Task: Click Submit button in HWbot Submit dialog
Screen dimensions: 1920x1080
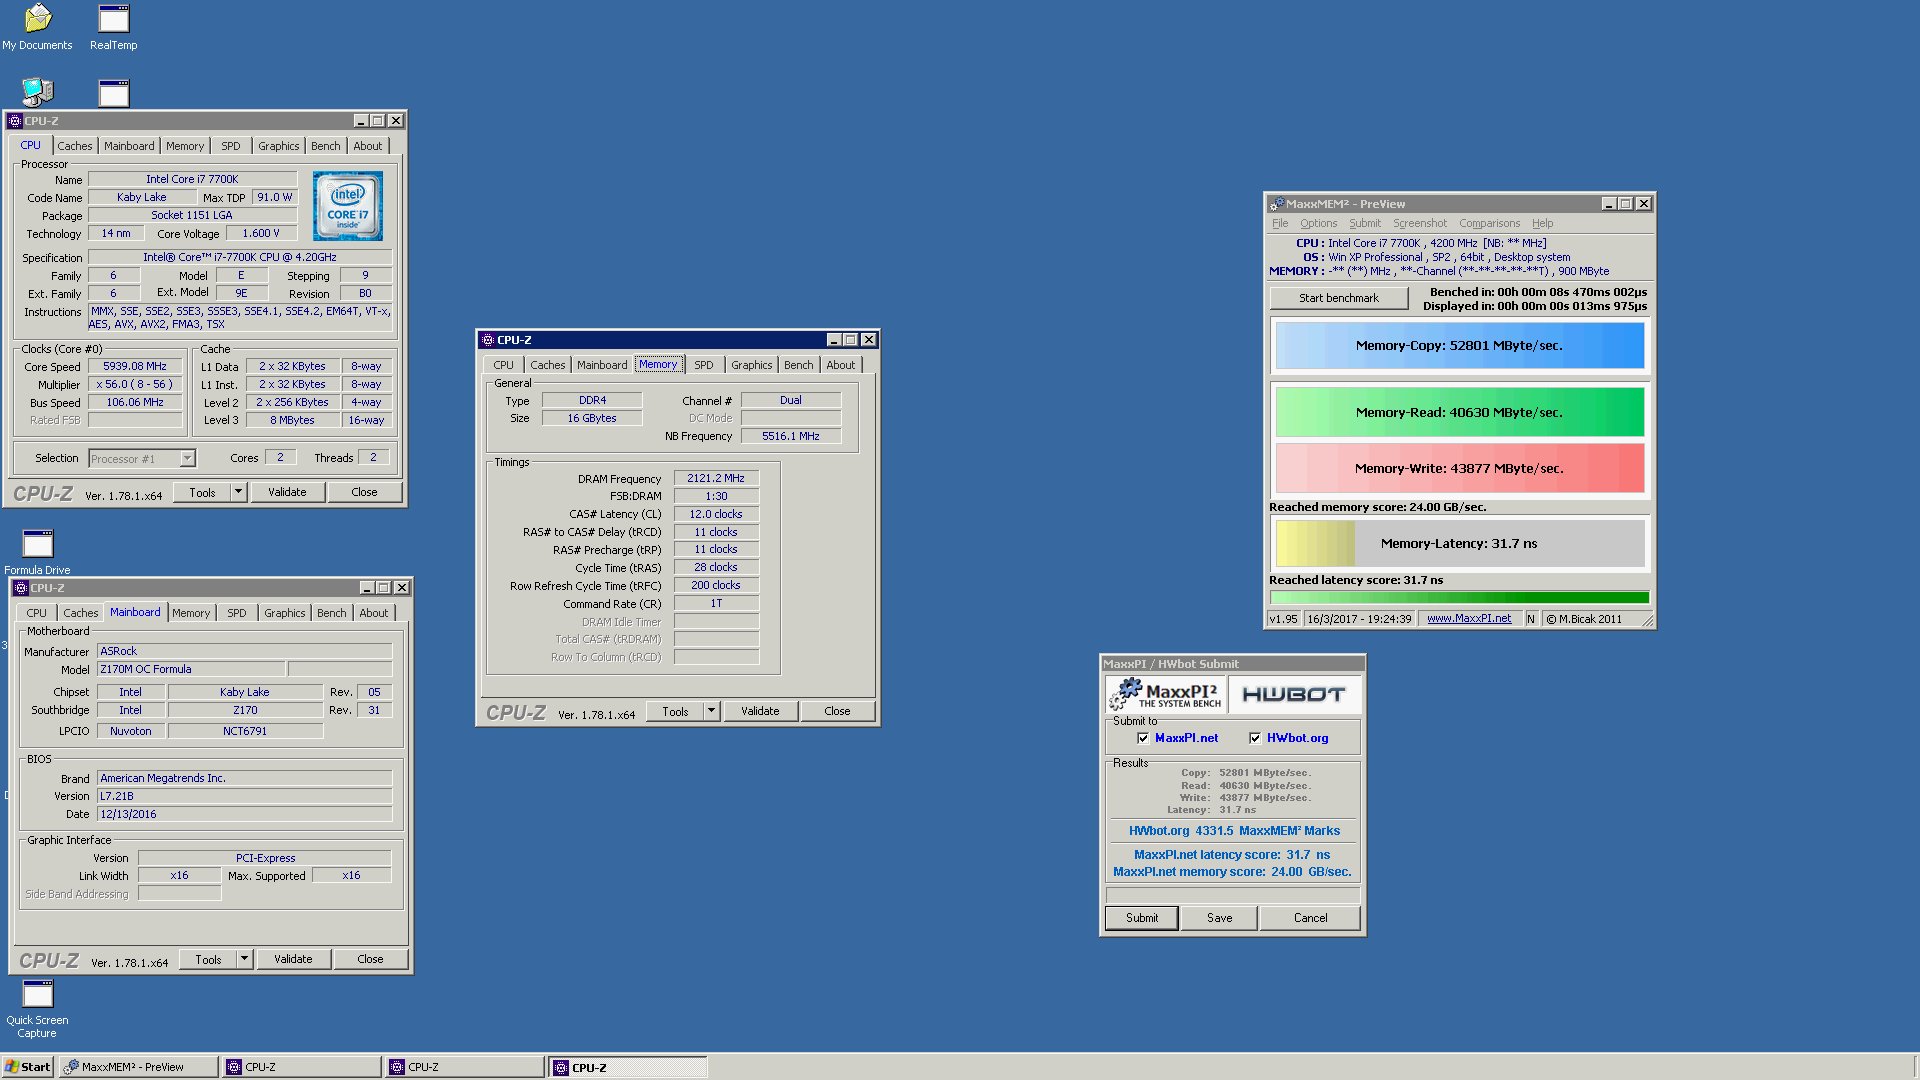Action: [1141, 918]
